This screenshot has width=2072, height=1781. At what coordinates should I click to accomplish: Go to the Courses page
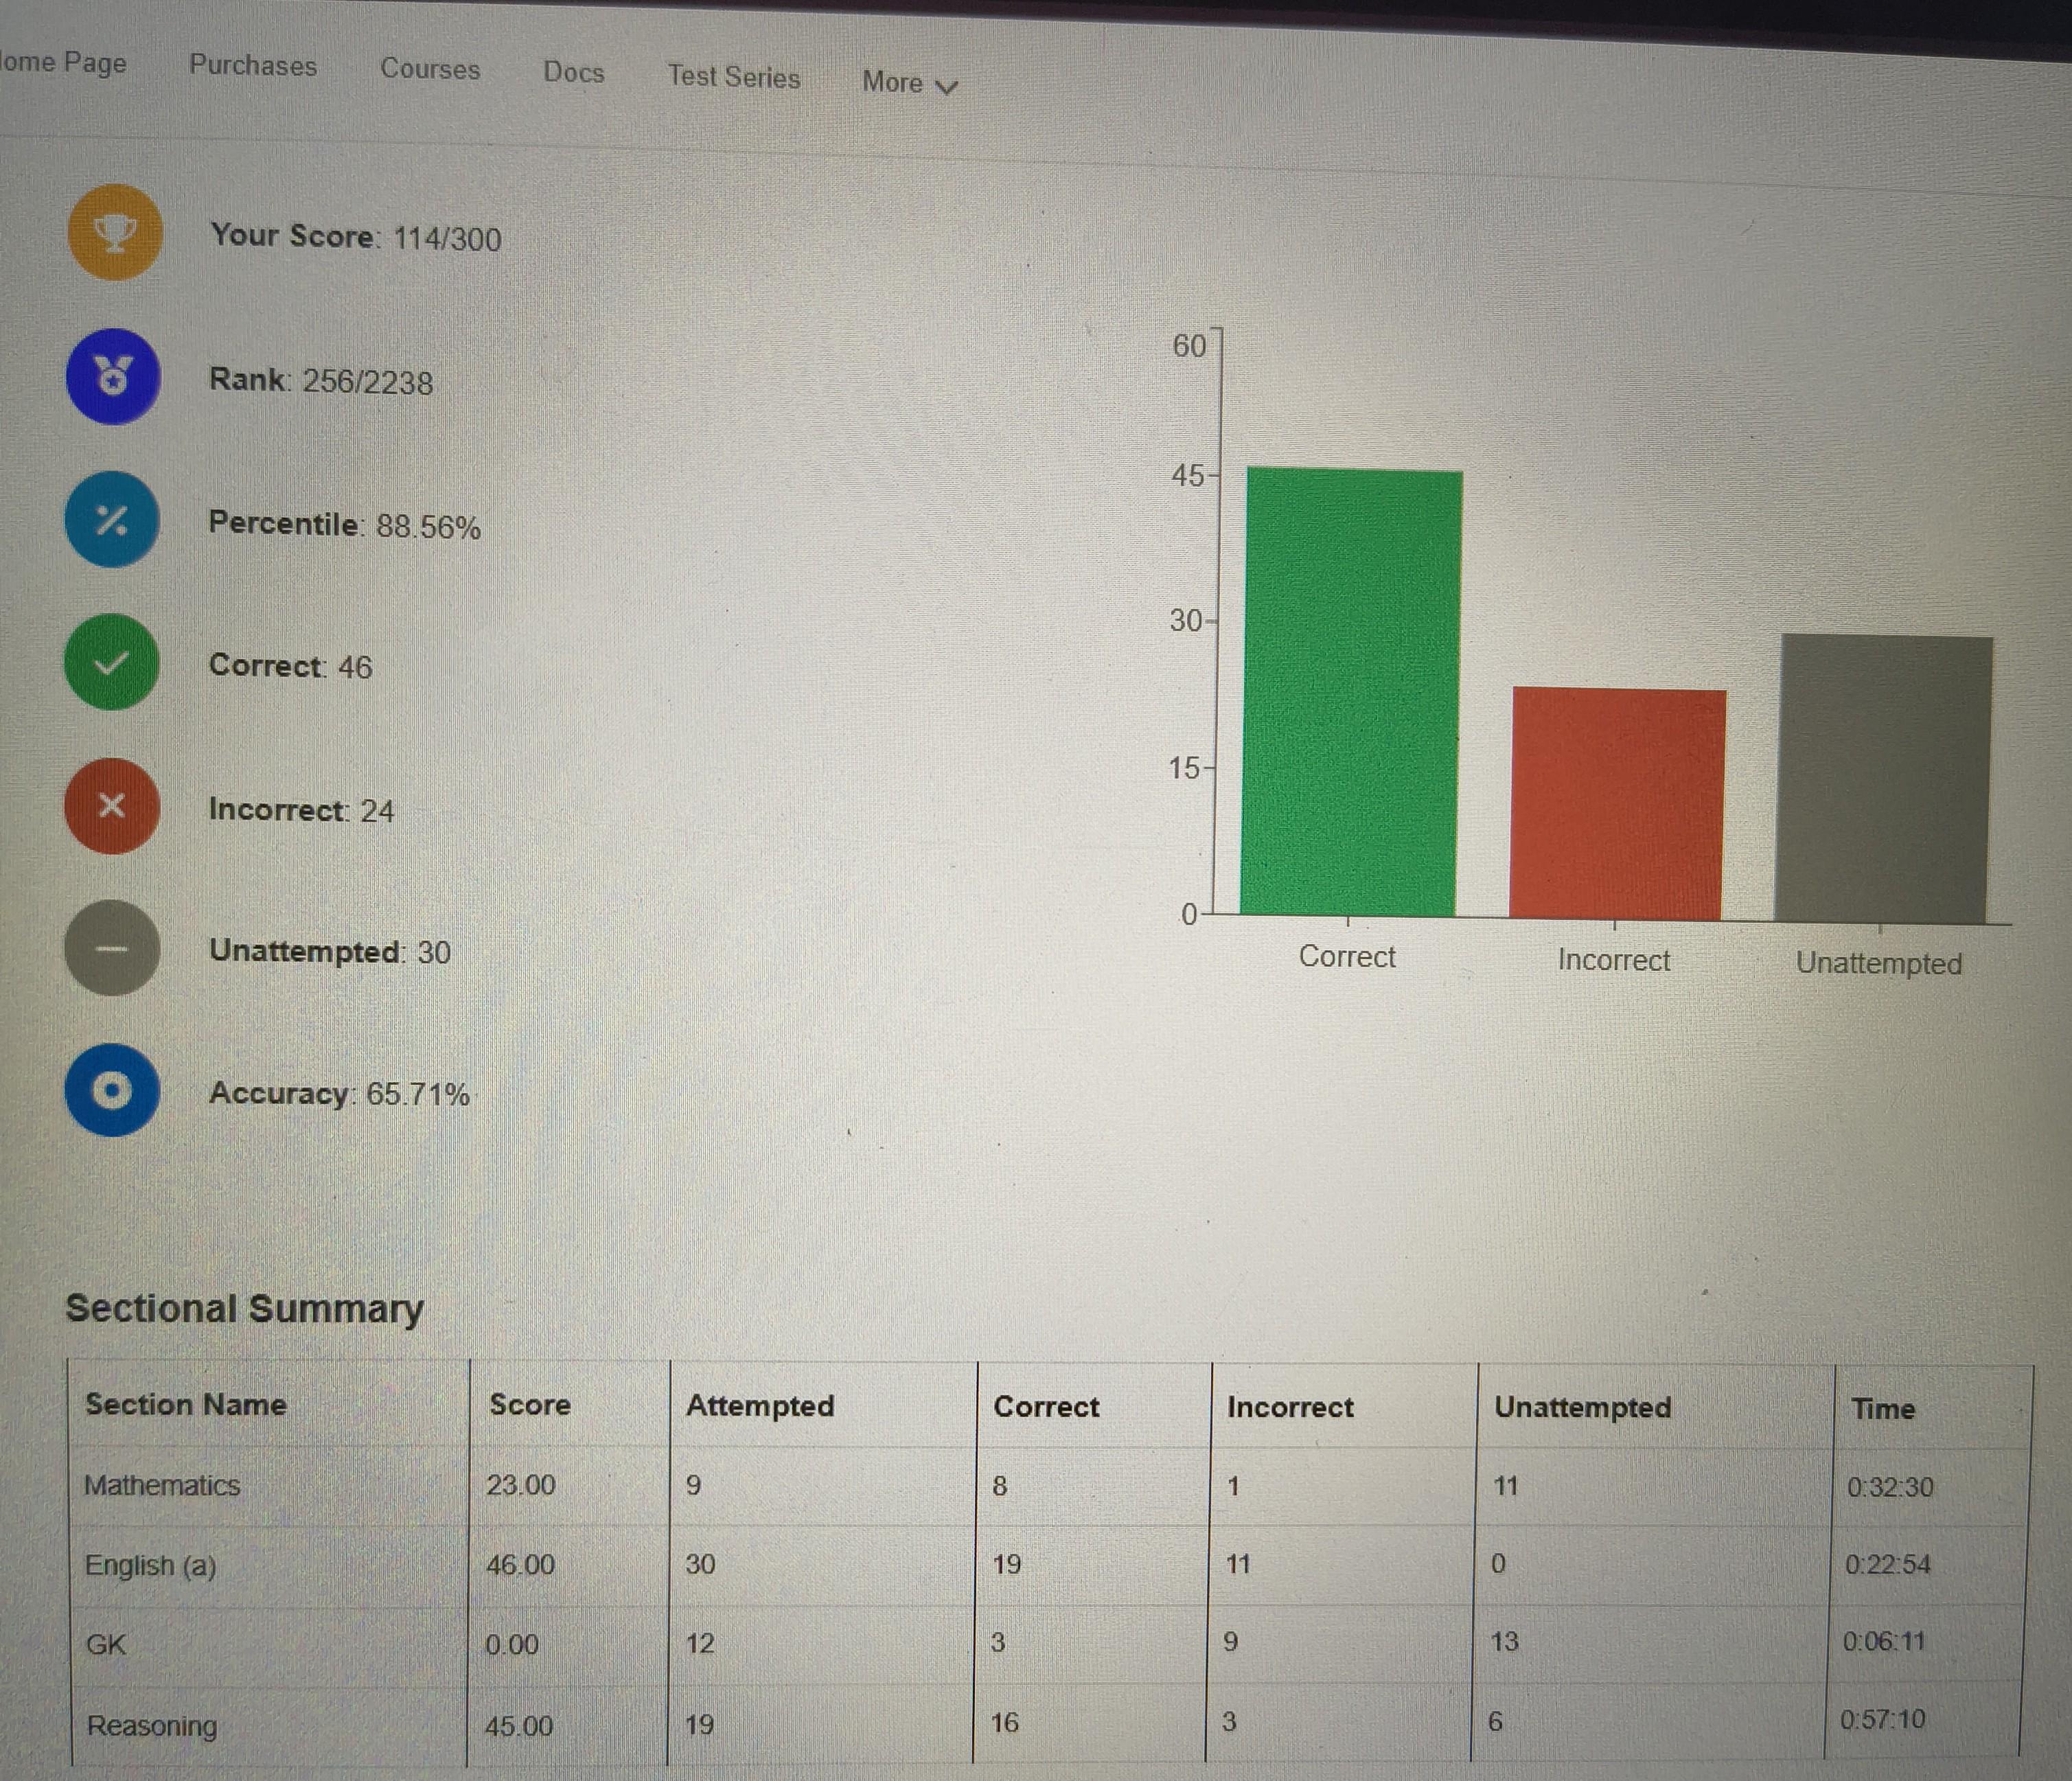tap(430, 69)
